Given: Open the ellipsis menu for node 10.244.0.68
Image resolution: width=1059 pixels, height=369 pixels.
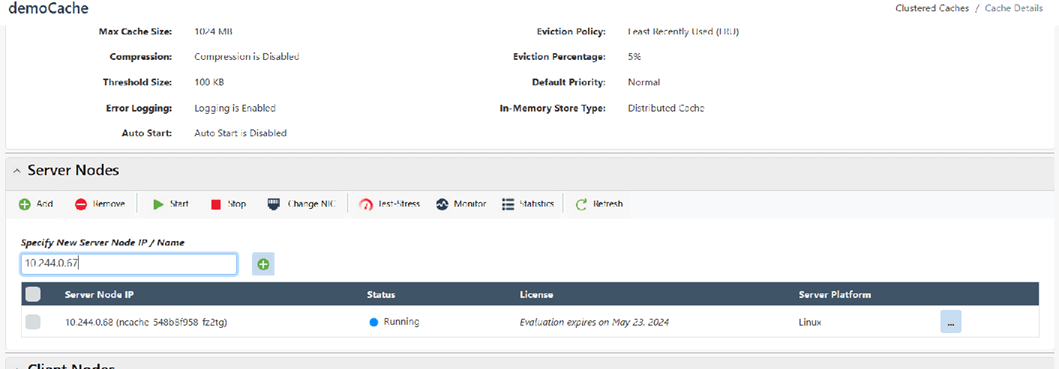Looking at the screenshot, I should (950, 322).
